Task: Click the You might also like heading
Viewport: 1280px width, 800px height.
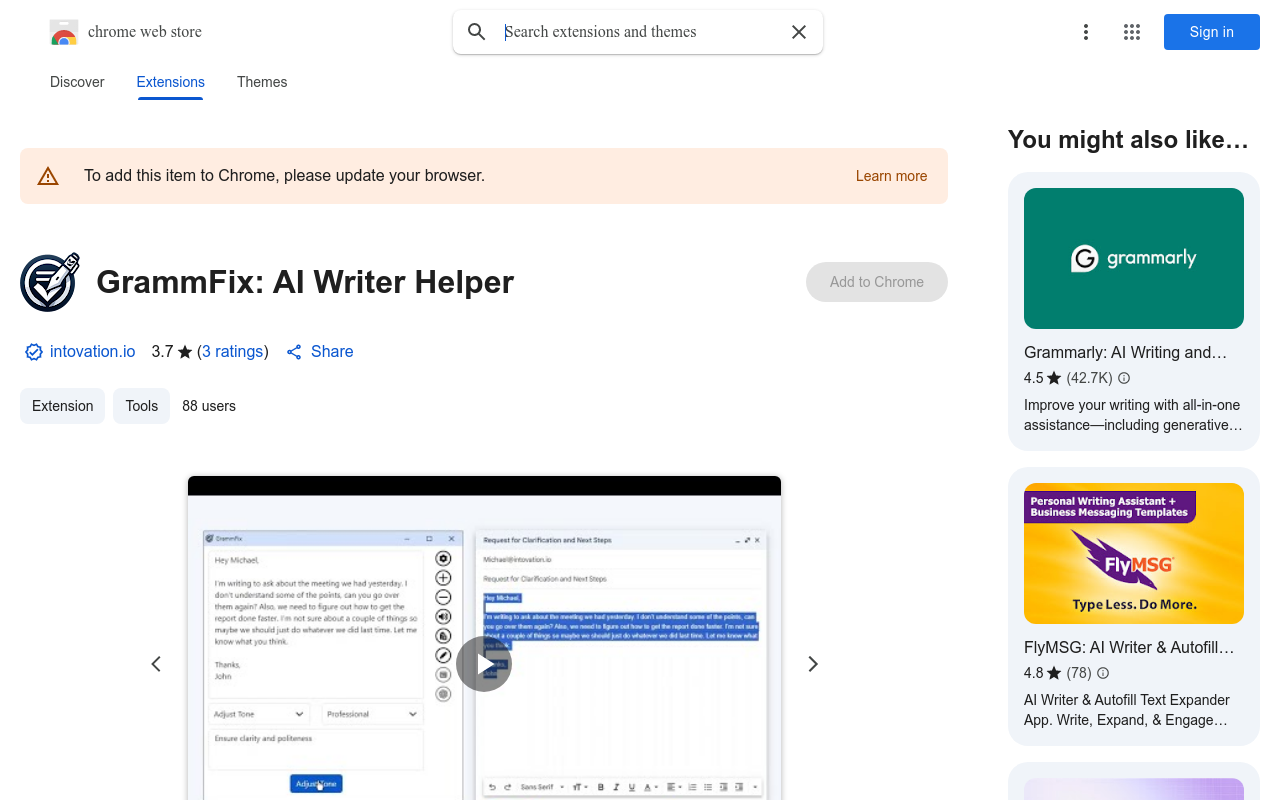Action: [1129, 140]
